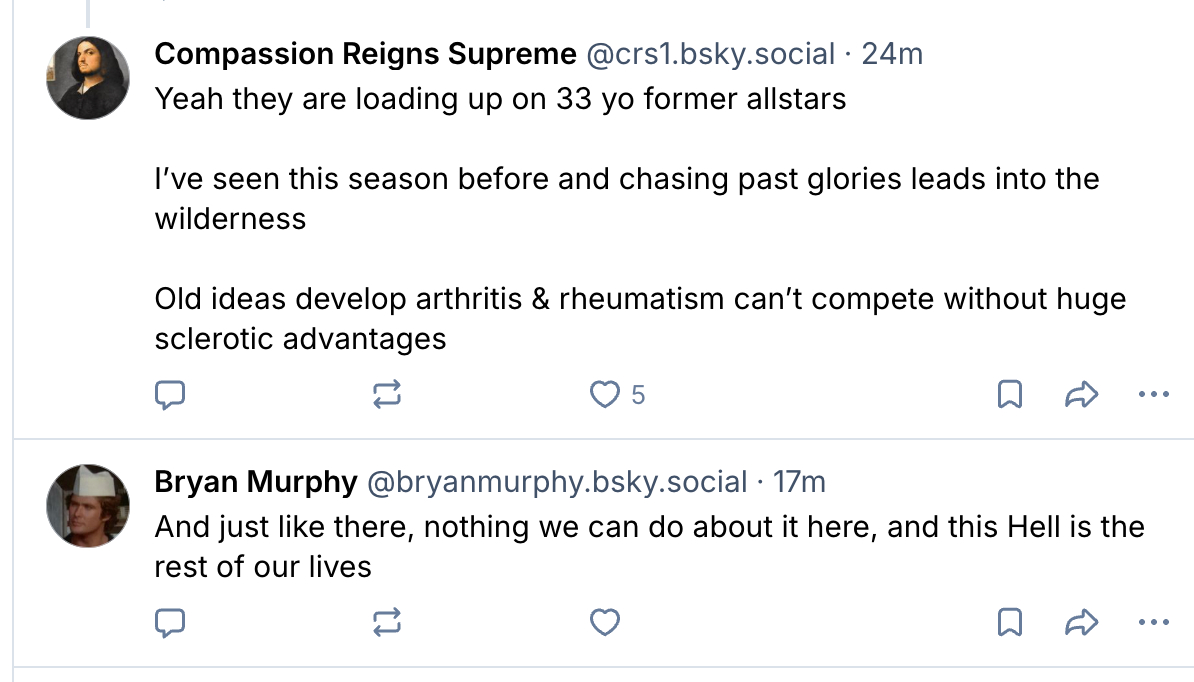Open the 17m timestamp permalink
The height and width of the screenshot is (682, 1194).
[x=800, y=482]
